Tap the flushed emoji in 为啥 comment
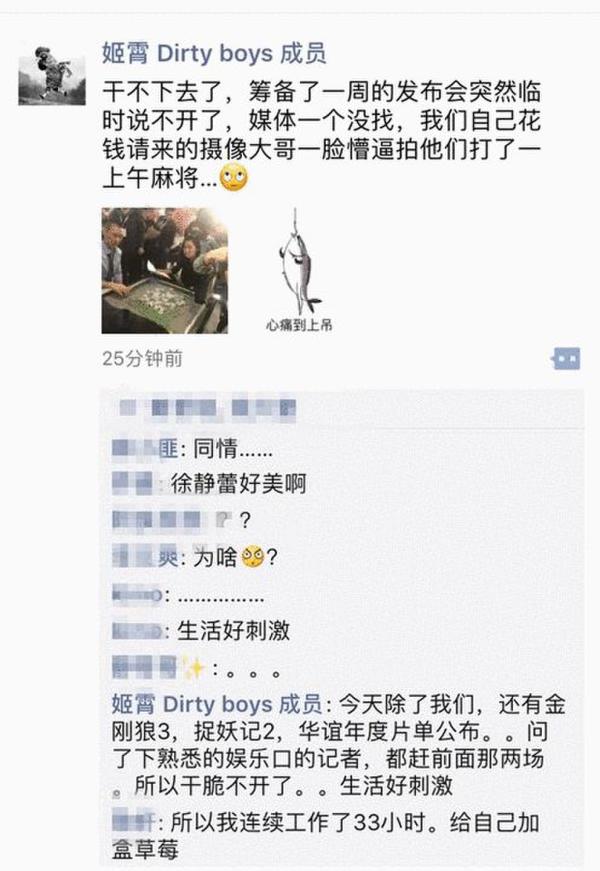600x871 pixels. [253, 557]
